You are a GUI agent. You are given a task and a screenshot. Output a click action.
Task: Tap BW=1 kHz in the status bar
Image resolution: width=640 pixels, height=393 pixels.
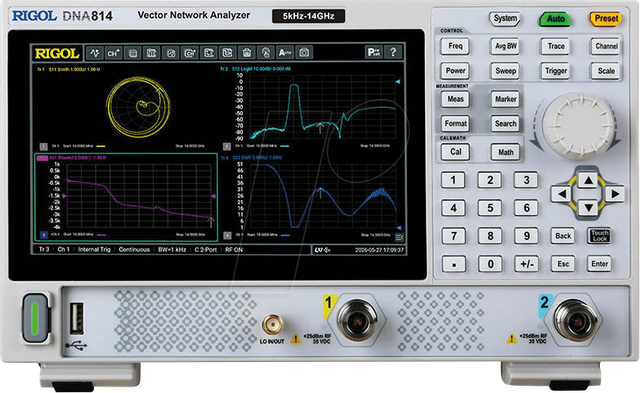click(172, 250)
